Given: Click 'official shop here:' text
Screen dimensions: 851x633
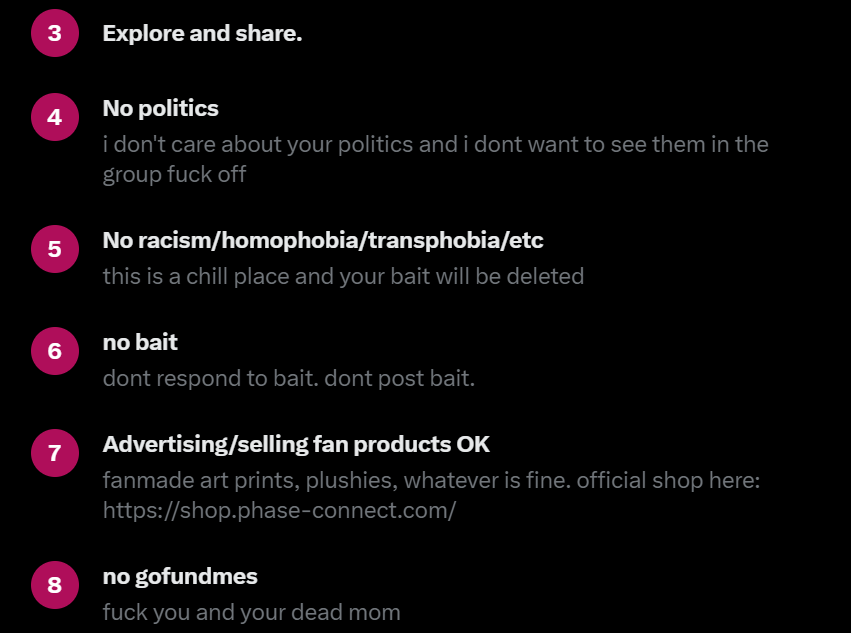Looking at the screenshot, I should click(x=668, y=480).
